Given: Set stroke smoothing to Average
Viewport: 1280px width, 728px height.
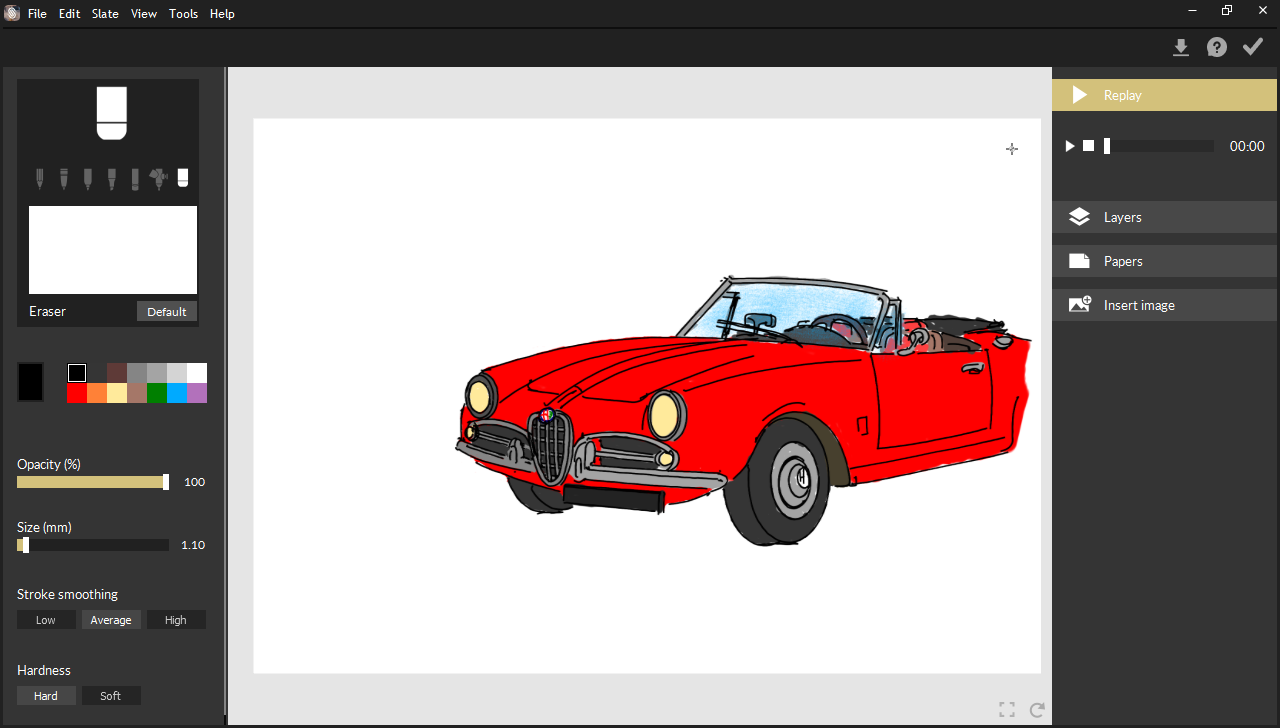Looking at the screenshot, I should (111, 620).
